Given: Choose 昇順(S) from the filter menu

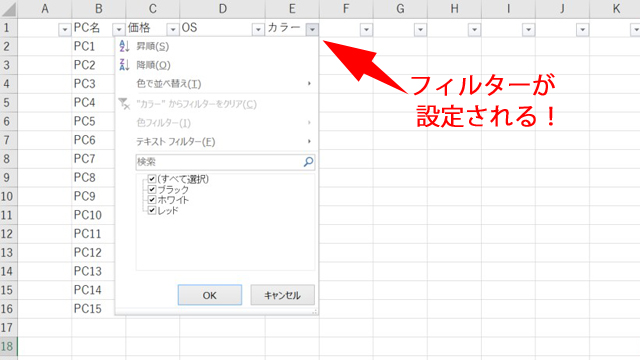Looking at the screenshot, I should [x=216, y=47].
